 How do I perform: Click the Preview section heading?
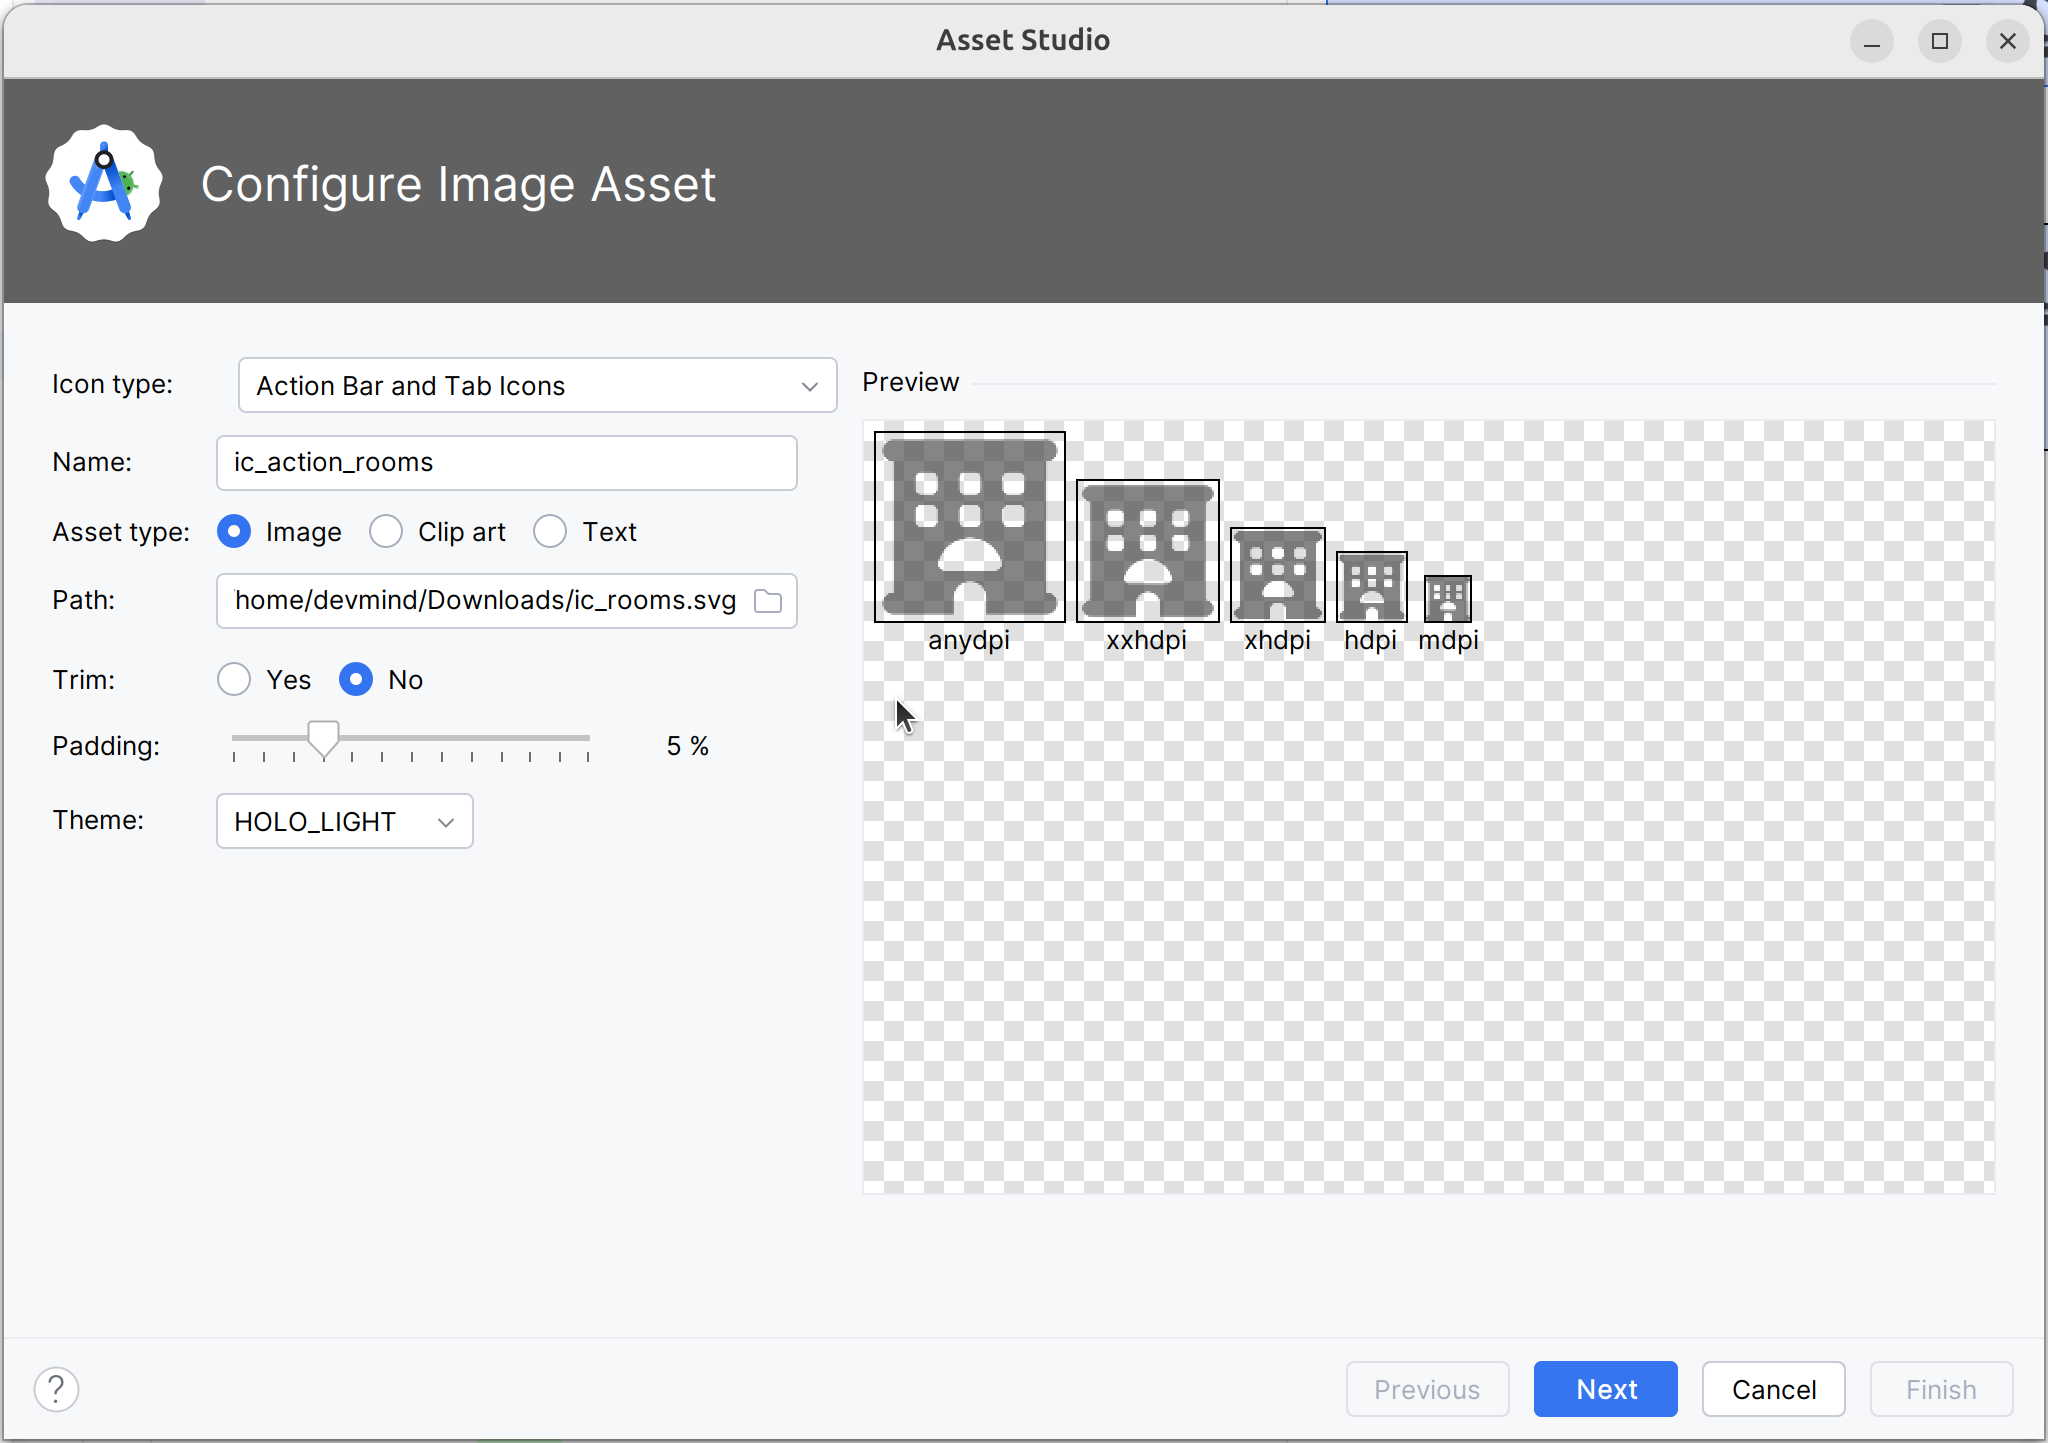coord(911,382)
